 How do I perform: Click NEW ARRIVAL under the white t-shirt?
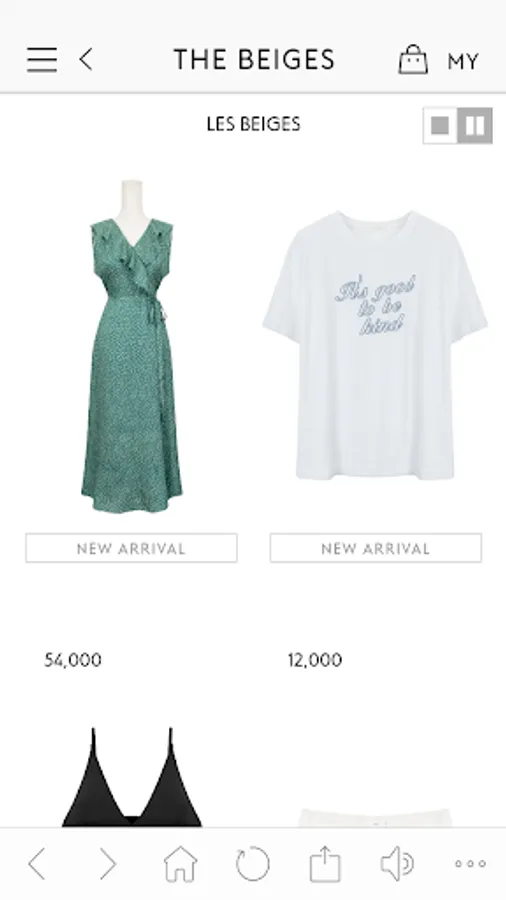pos(376,548)
